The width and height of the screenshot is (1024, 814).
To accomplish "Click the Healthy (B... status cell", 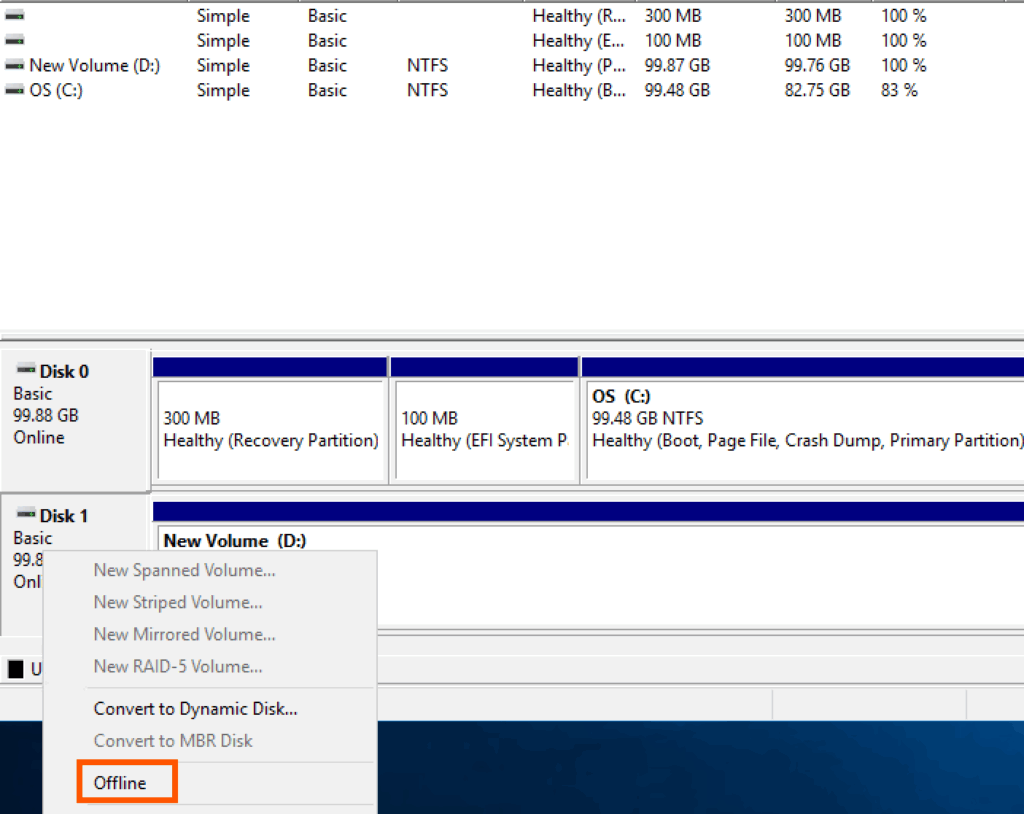I will point(579,90).
